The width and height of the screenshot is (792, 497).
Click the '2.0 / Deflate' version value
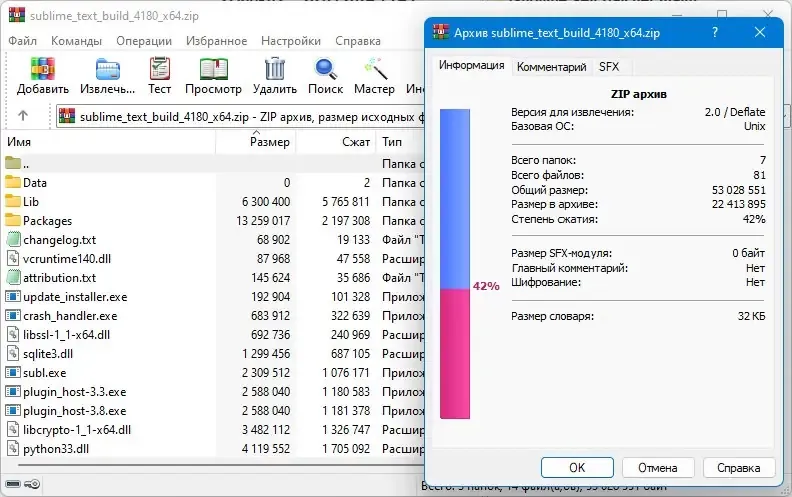735,112
